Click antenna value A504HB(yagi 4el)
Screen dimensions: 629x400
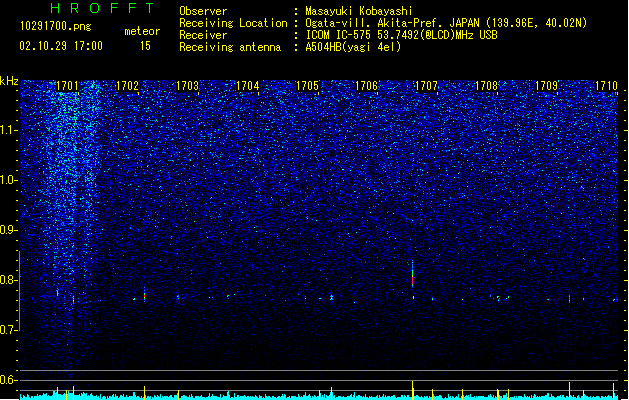coord(353,47)
